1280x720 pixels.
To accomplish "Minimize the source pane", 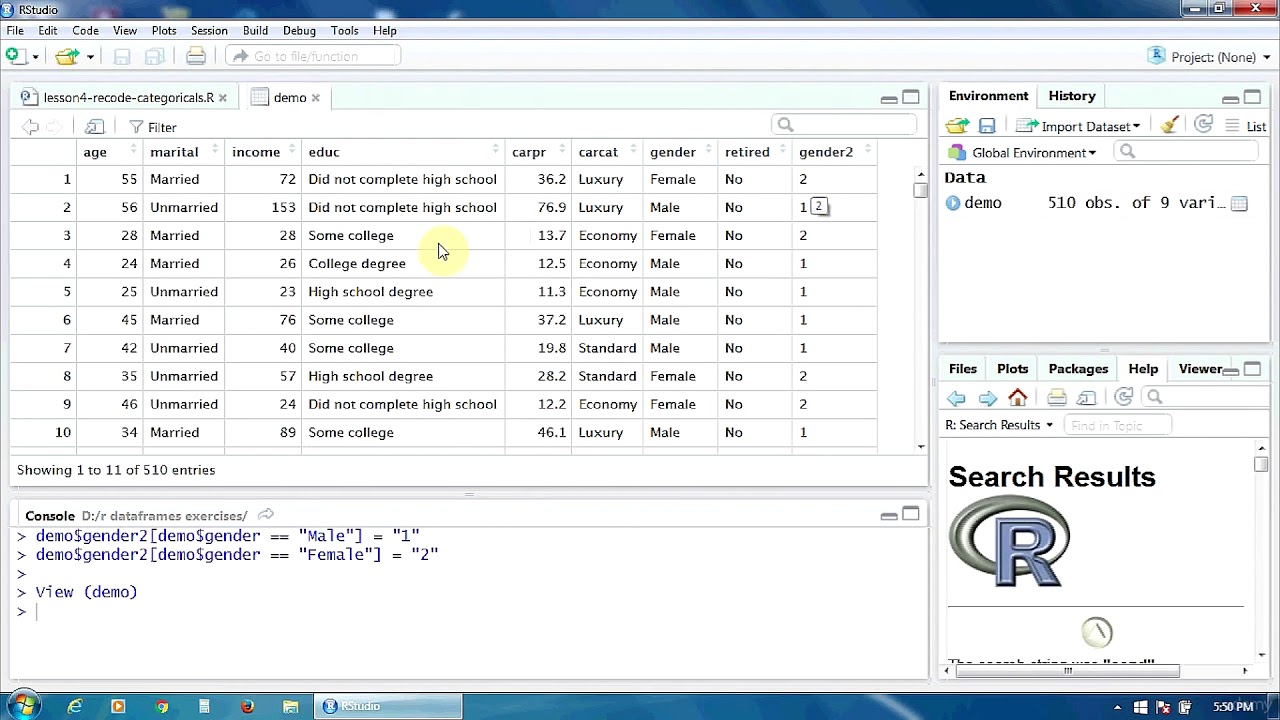I will click(889, 98).
